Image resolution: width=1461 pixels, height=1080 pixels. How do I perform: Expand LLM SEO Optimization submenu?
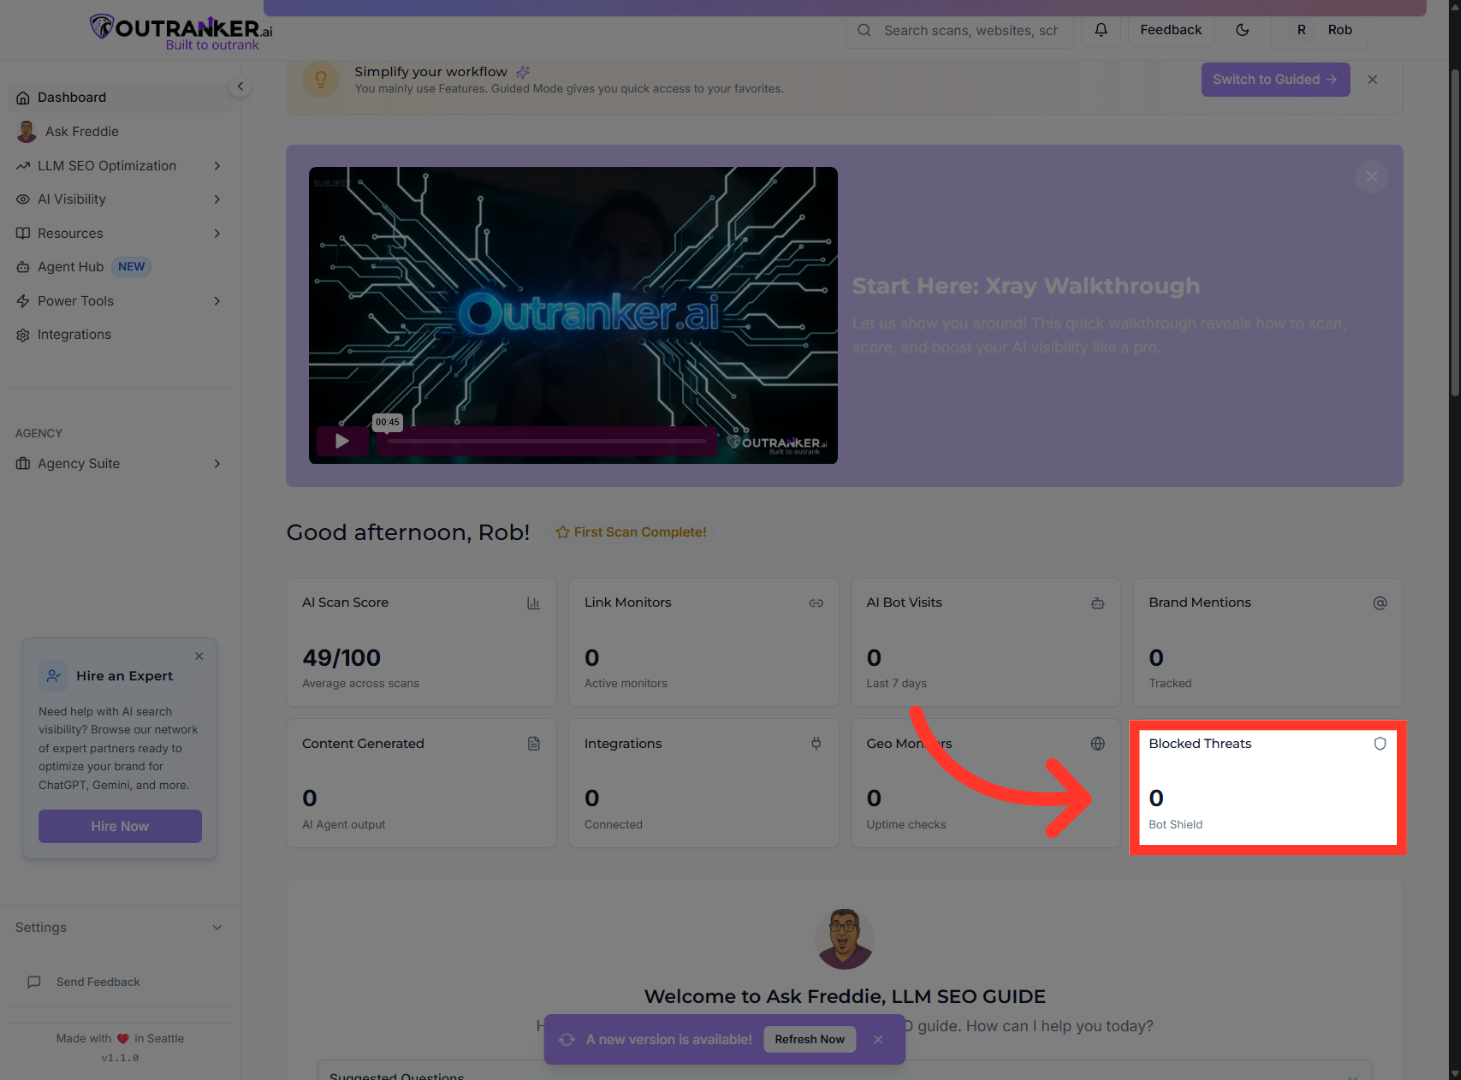pyautogui.click(x=217, y=166)
